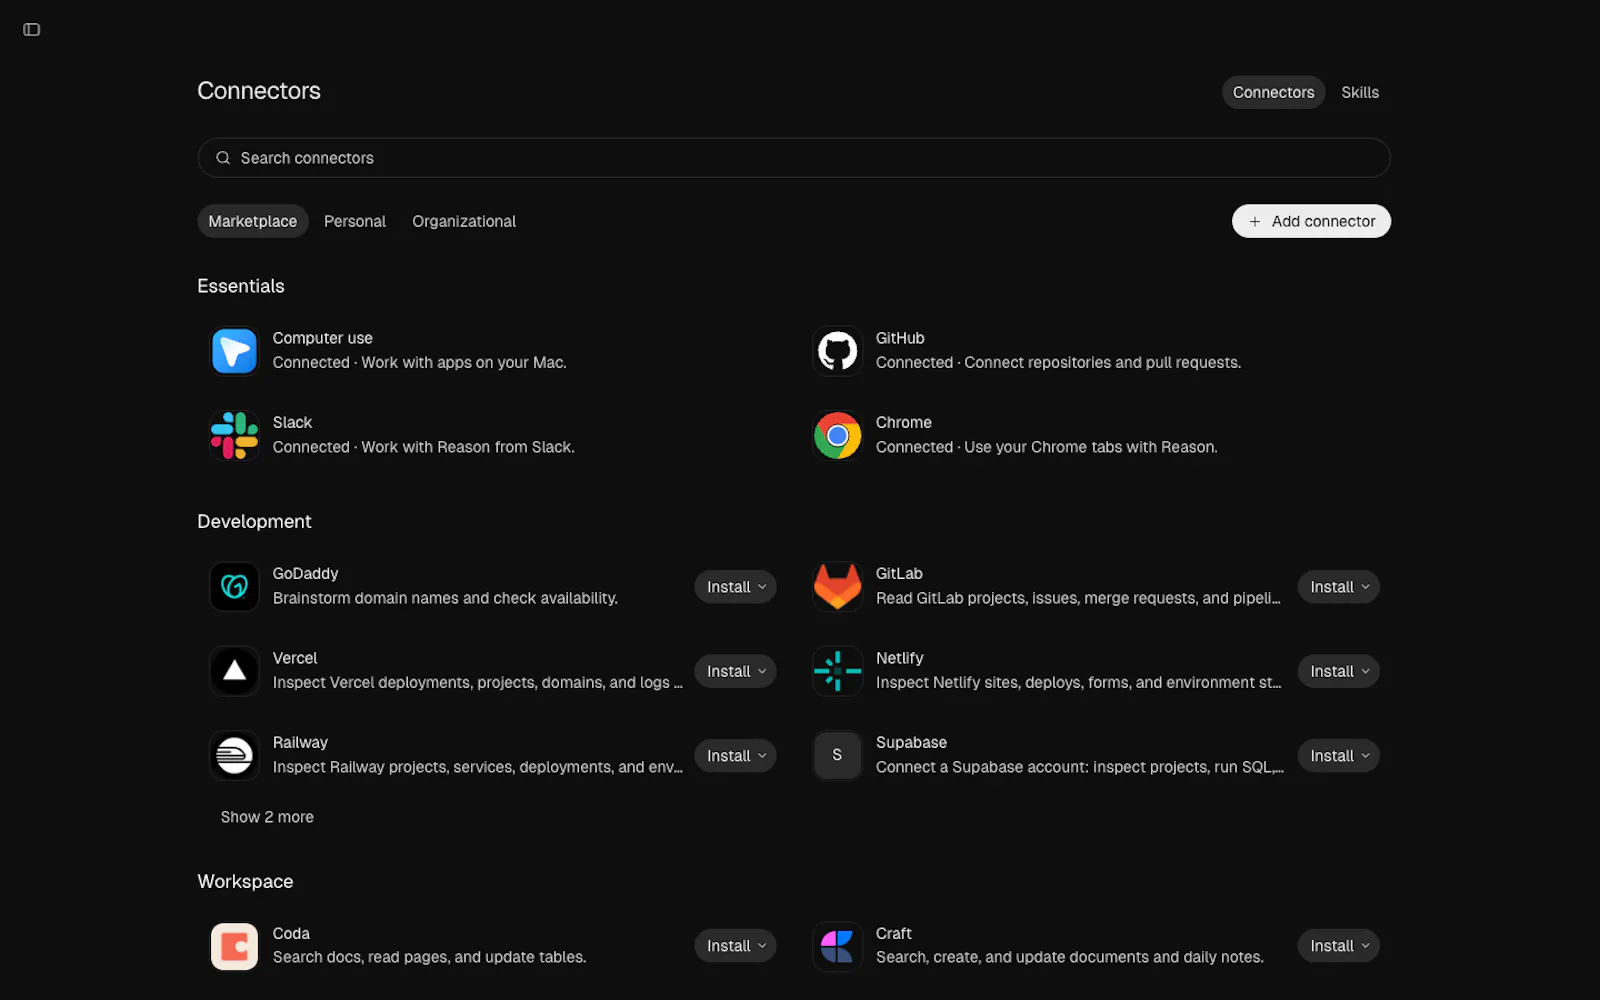
Task: Open the Chrome connector title
Action: pyautogui.click(x=904, y=423)
